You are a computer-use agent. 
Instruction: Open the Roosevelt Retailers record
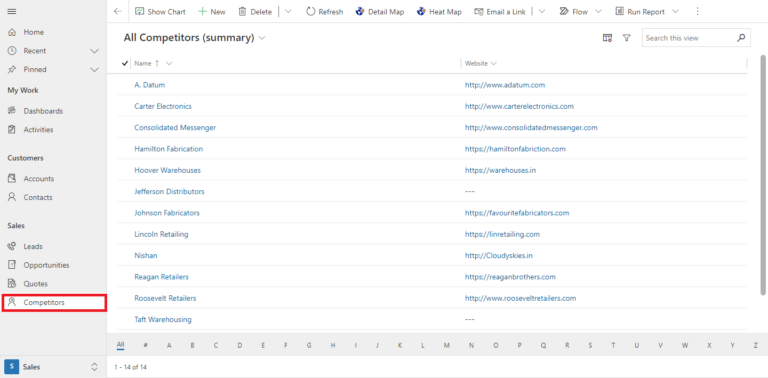coord(165,298)
